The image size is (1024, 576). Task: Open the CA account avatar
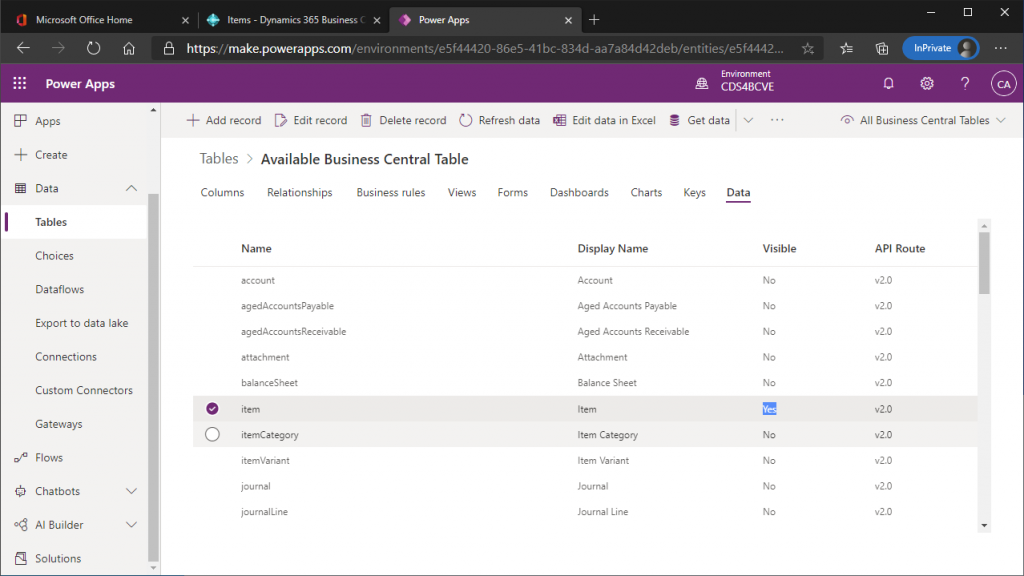(1003, 84)
